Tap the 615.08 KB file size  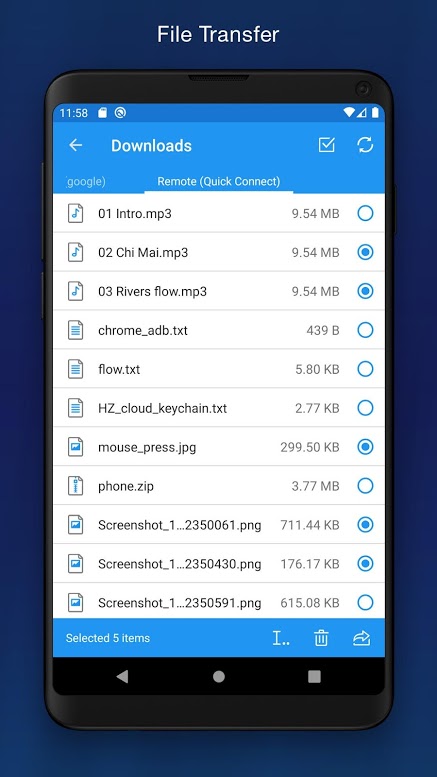pos(310,603)
